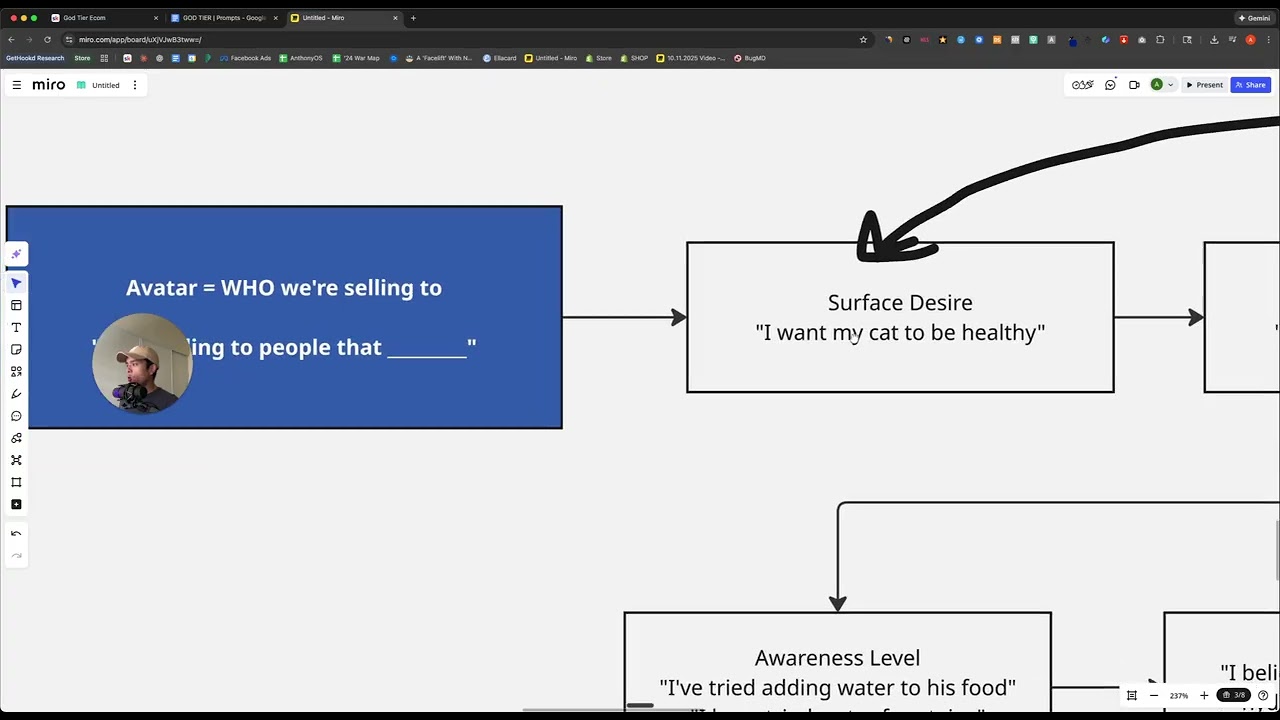The height and width of the screenshot is (720, 1280).
Task: Open a new browser tab
Action: 413,18
